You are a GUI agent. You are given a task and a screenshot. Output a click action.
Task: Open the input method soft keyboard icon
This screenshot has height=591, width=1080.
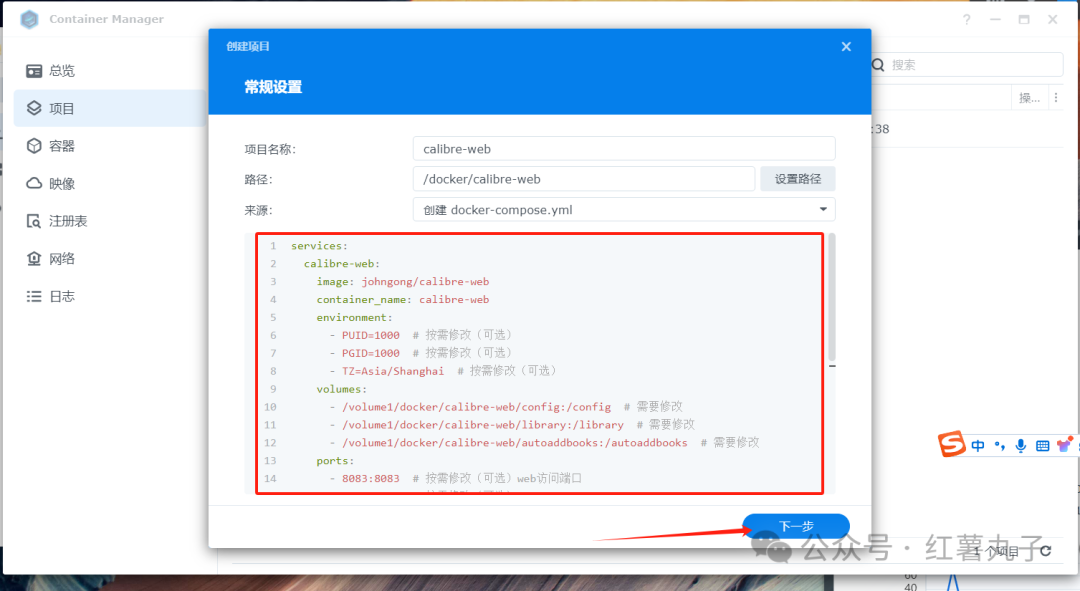point(1042,446)
